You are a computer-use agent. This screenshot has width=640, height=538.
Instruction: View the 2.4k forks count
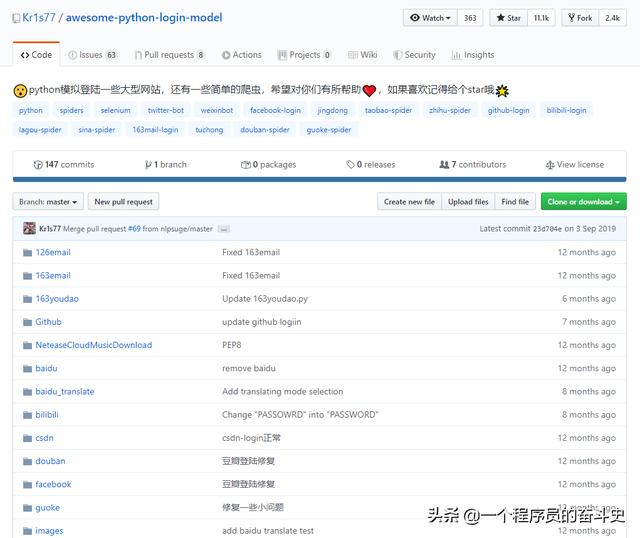(612, 18)
